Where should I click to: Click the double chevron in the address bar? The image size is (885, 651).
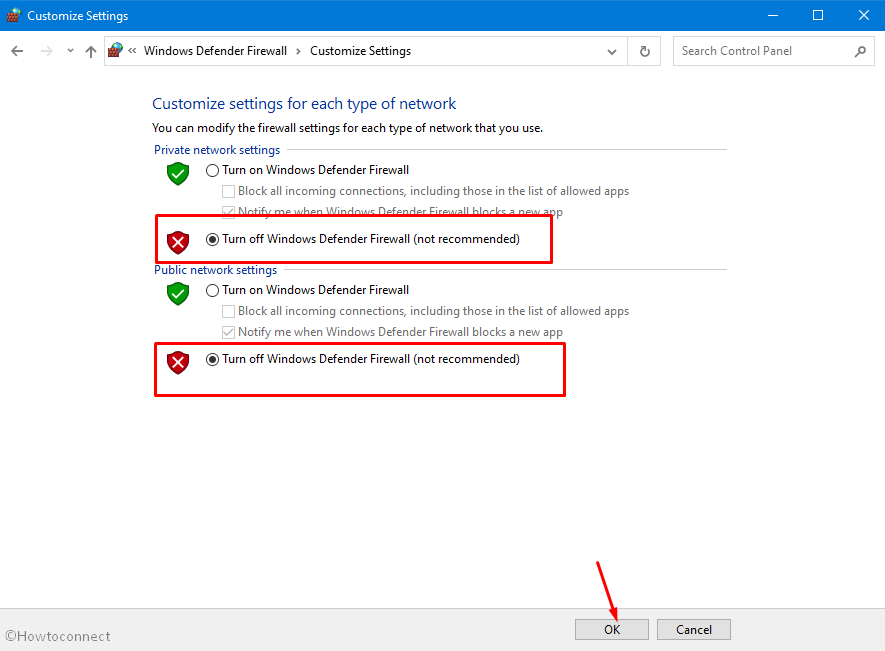pos(132,51)
